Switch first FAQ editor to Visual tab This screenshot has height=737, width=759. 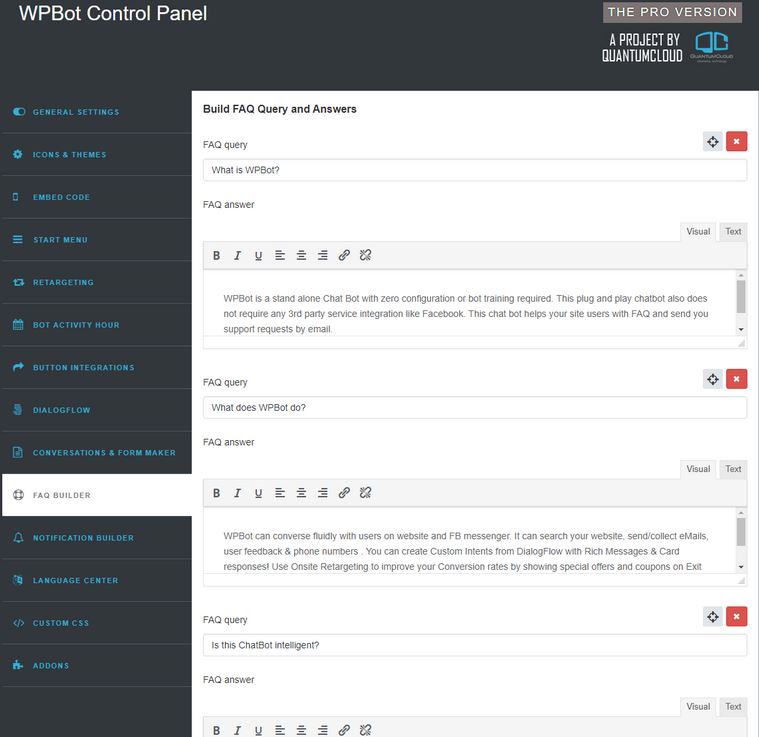[698, 231]
